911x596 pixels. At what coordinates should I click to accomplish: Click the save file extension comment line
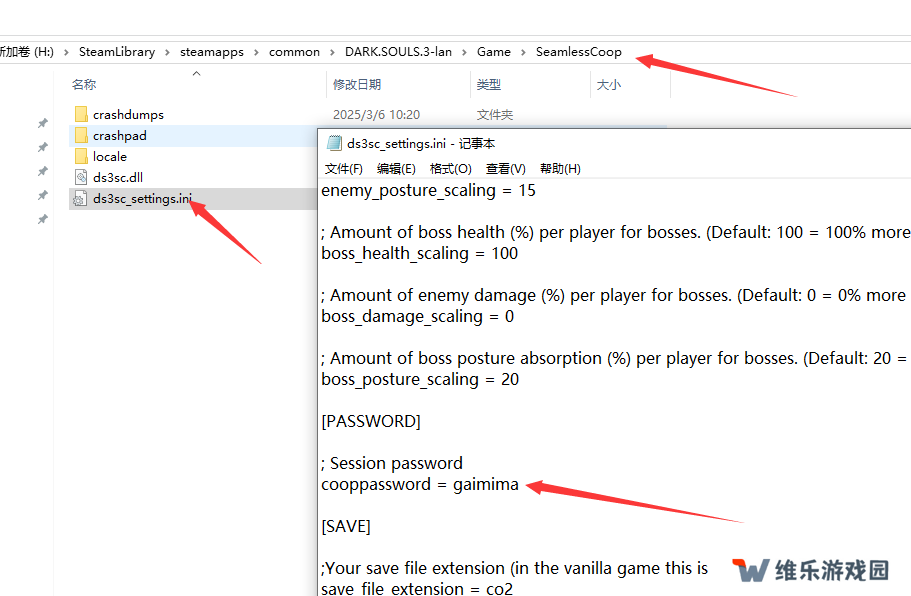tap(514, 568)
